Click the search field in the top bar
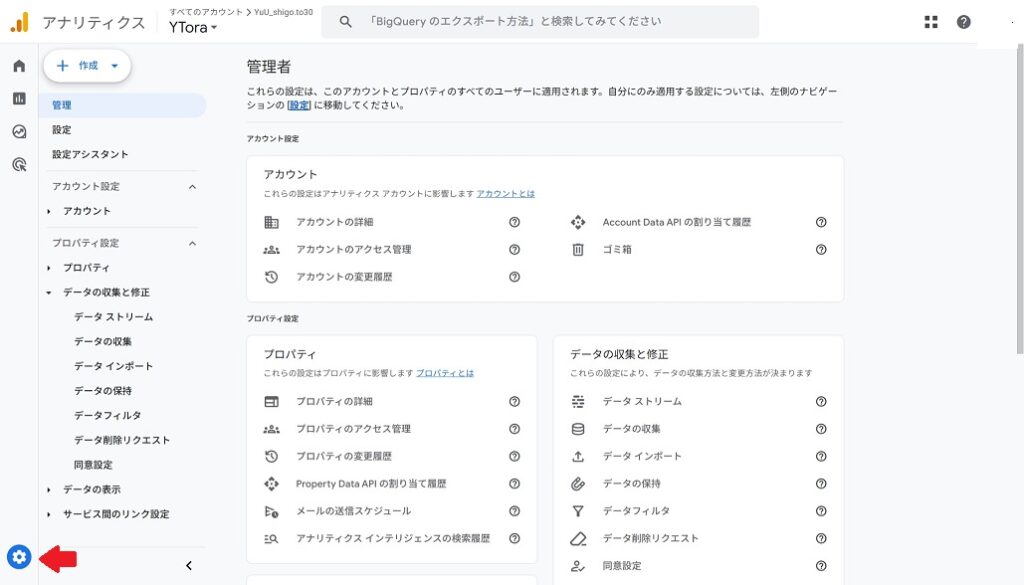This screenshot has width=1024, height=585. tap(540, 22)
